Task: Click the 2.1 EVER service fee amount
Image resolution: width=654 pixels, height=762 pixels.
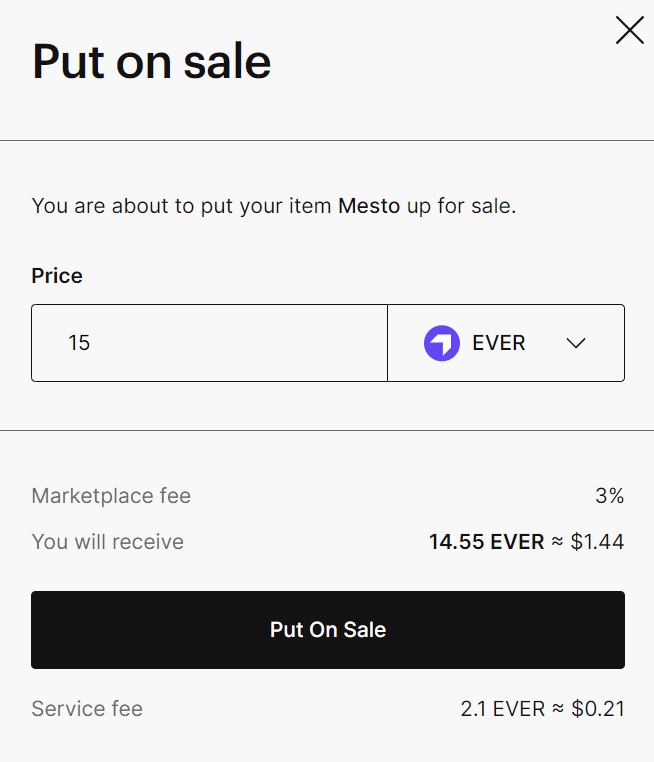Action: coord(503,709)
